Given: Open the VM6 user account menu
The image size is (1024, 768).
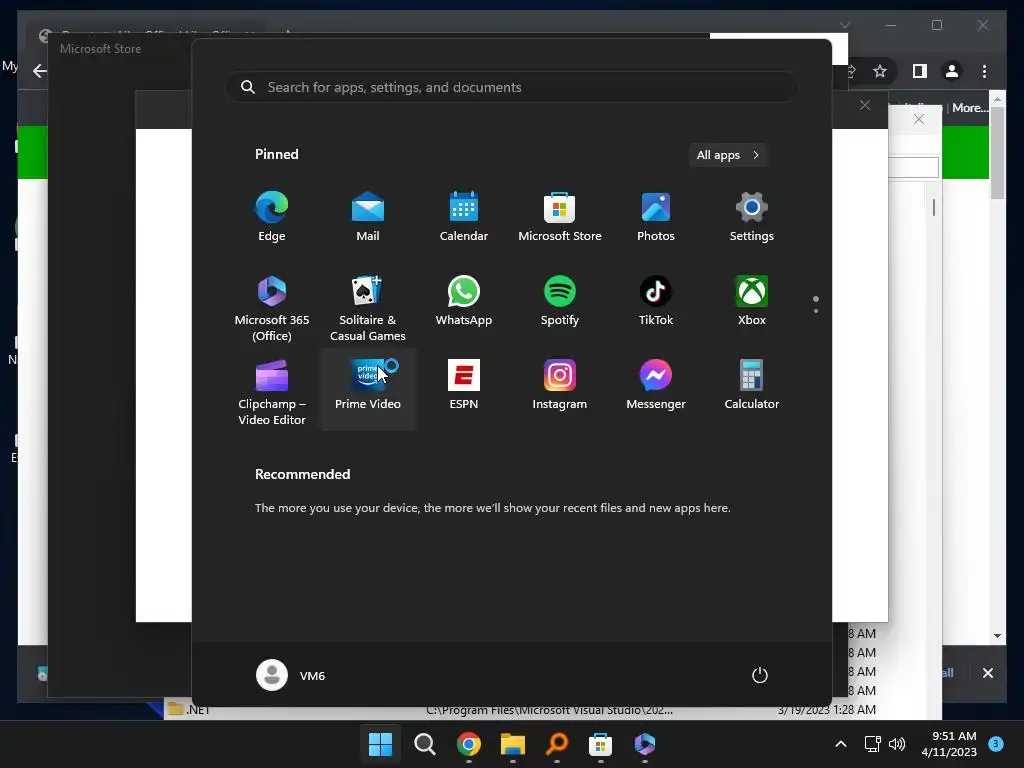Looking at the screenshot, I should (x=291, y=675).
